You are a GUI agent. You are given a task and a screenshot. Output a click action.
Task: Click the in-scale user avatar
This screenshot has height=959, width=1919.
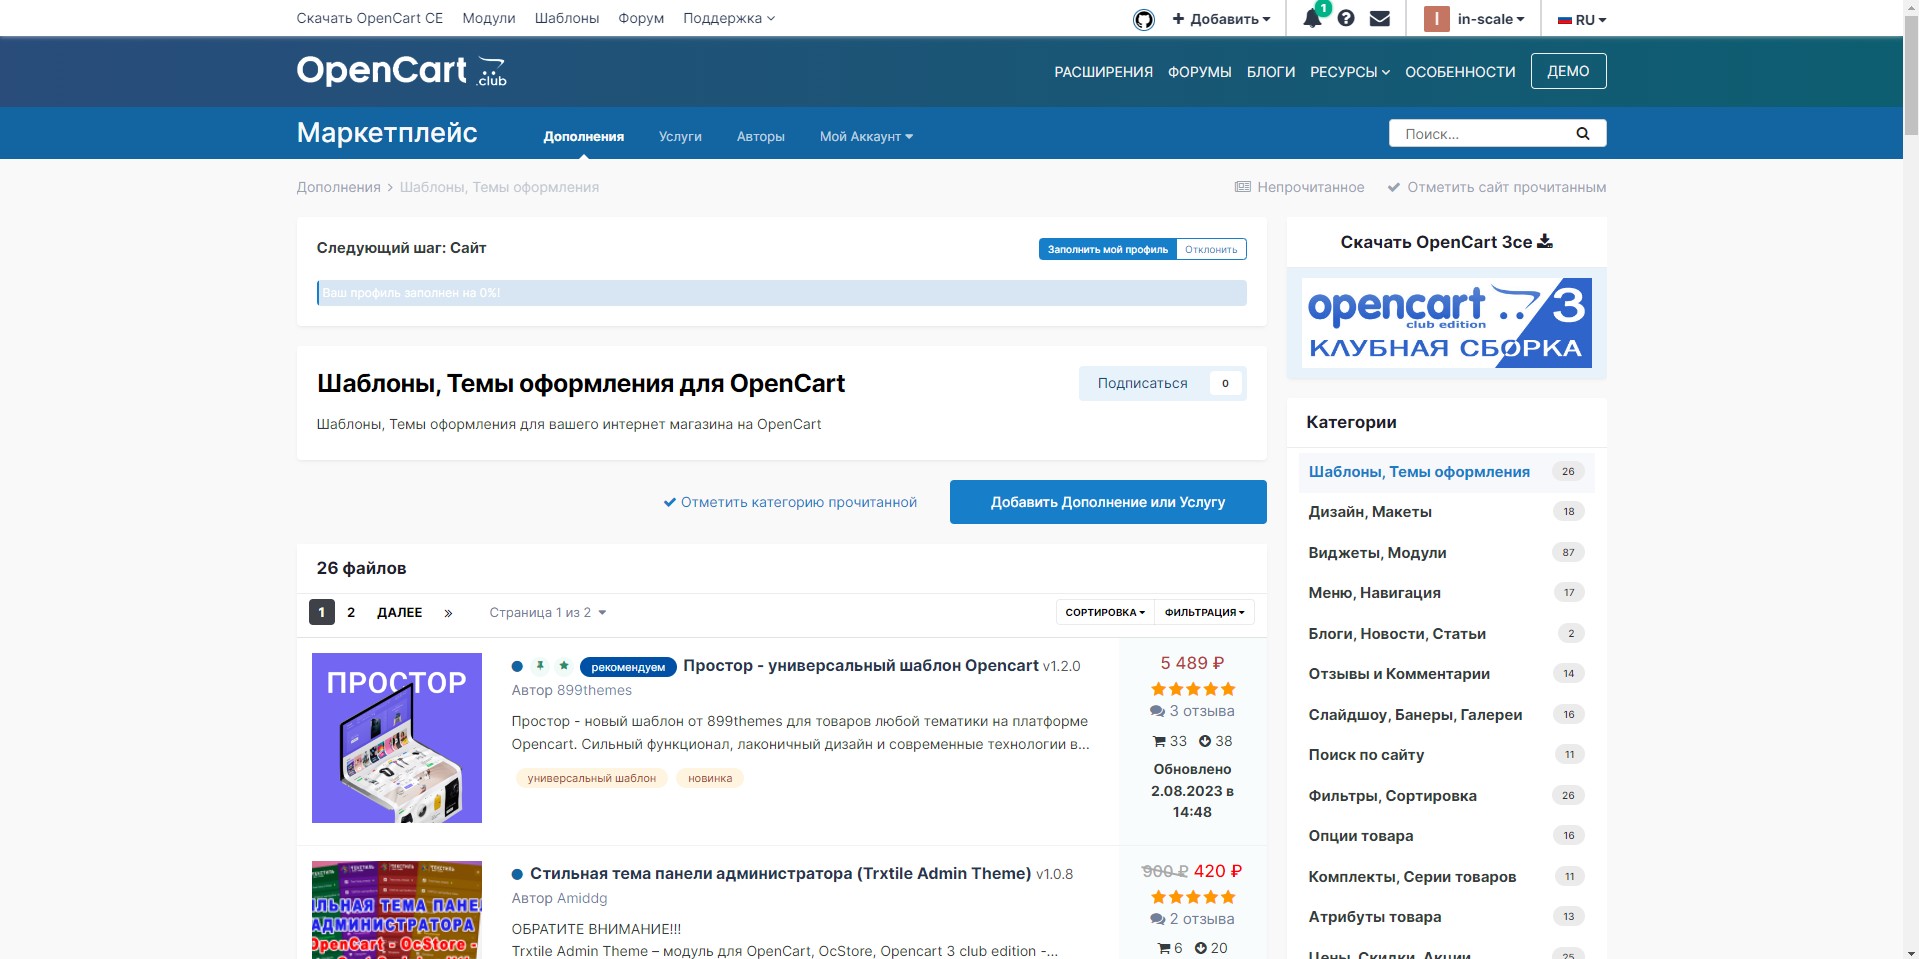(x=1436, y=18)
